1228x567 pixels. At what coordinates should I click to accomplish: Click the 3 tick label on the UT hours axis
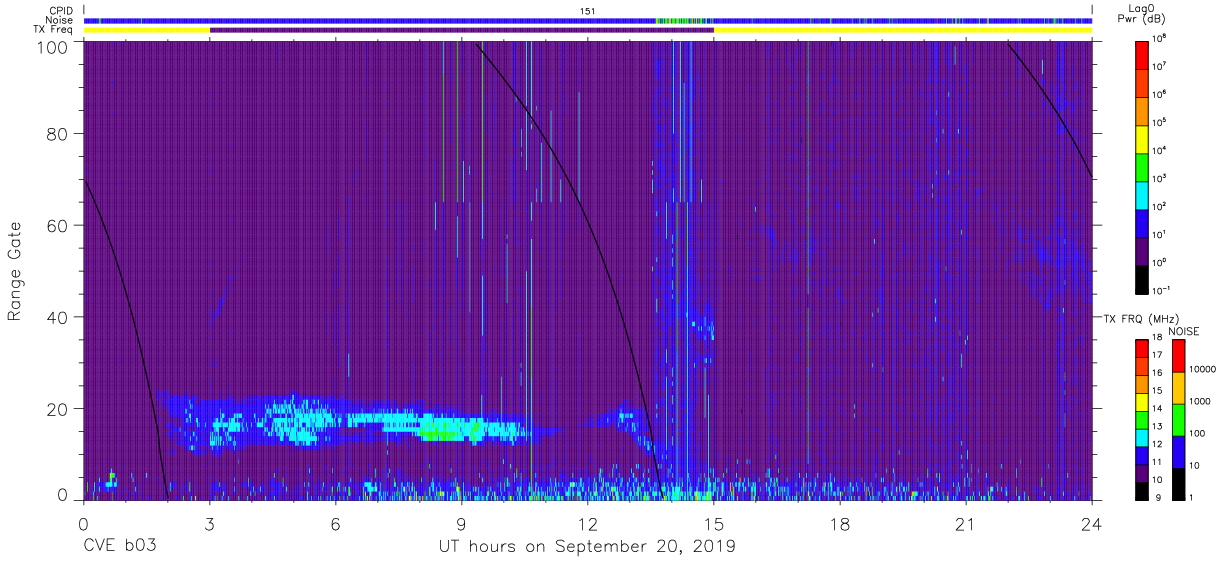click(210, 523)
